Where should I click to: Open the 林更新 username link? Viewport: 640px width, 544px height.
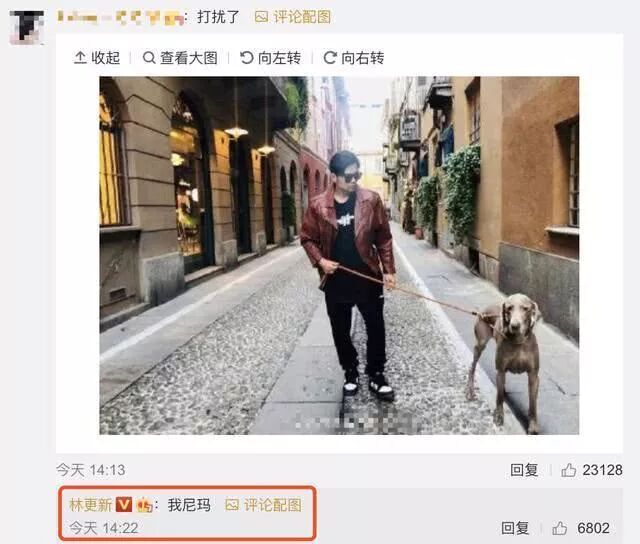point(91,505)
